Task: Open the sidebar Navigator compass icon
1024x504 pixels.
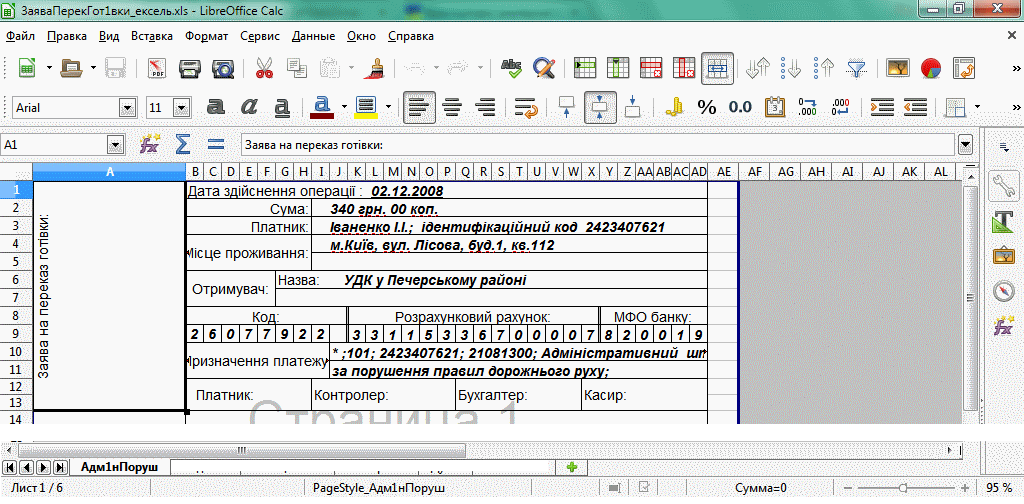Action: [1004, 290]
